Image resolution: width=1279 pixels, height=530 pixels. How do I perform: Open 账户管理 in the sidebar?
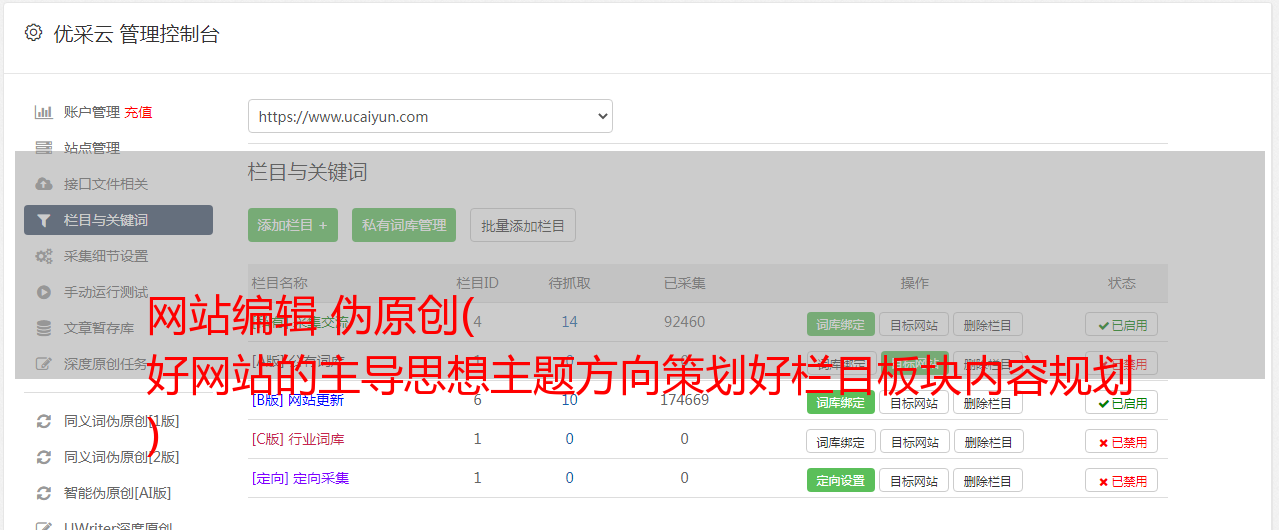pyautogui.click(x=92, y=112)
